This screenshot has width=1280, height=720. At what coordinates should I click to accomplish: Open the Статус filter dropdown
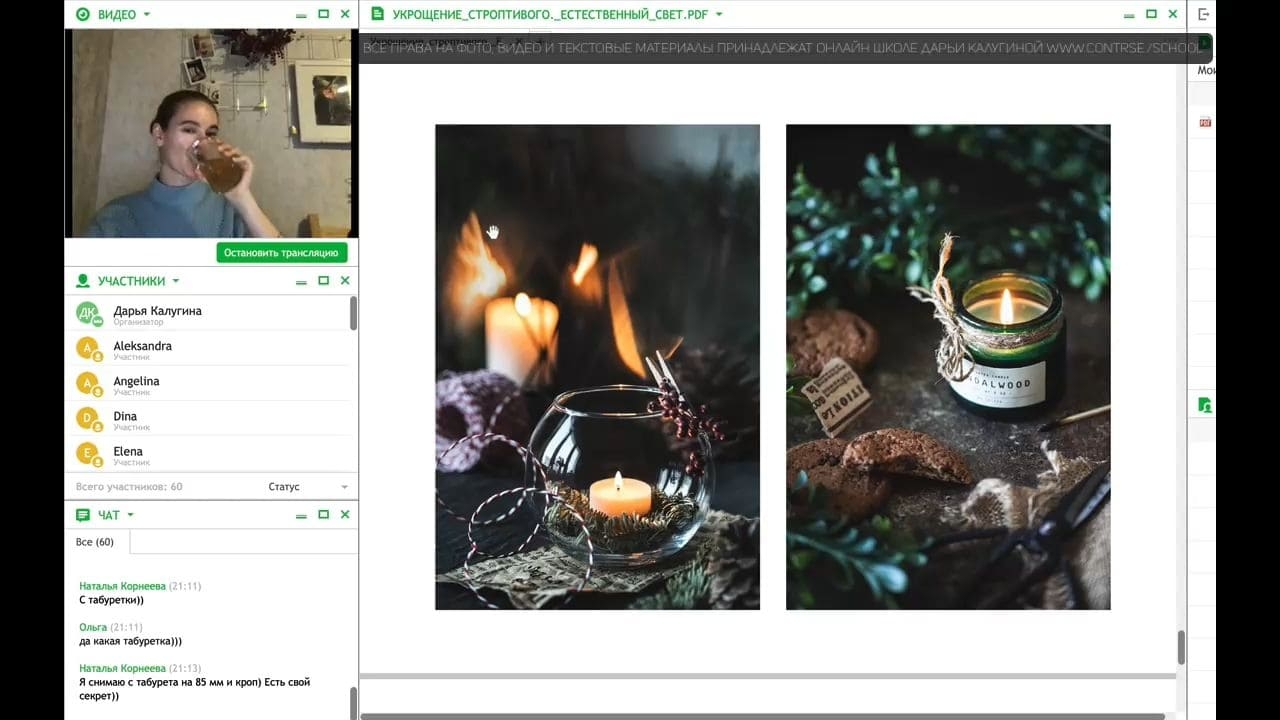(x=308, y=487)
